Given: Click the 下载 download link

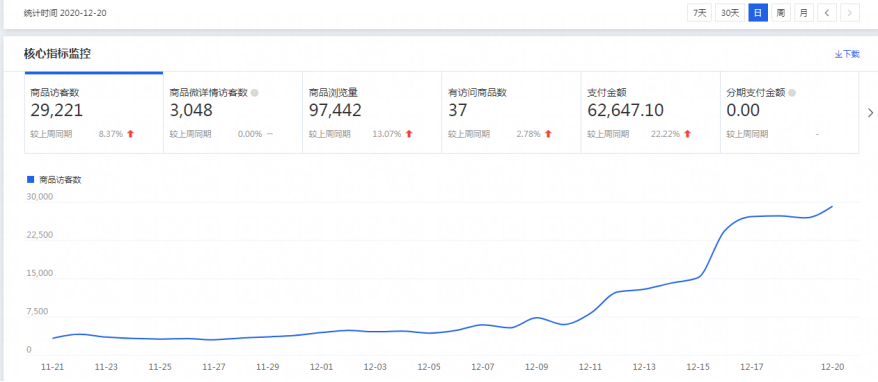Looking at the screenshot, I should (847, 54).
